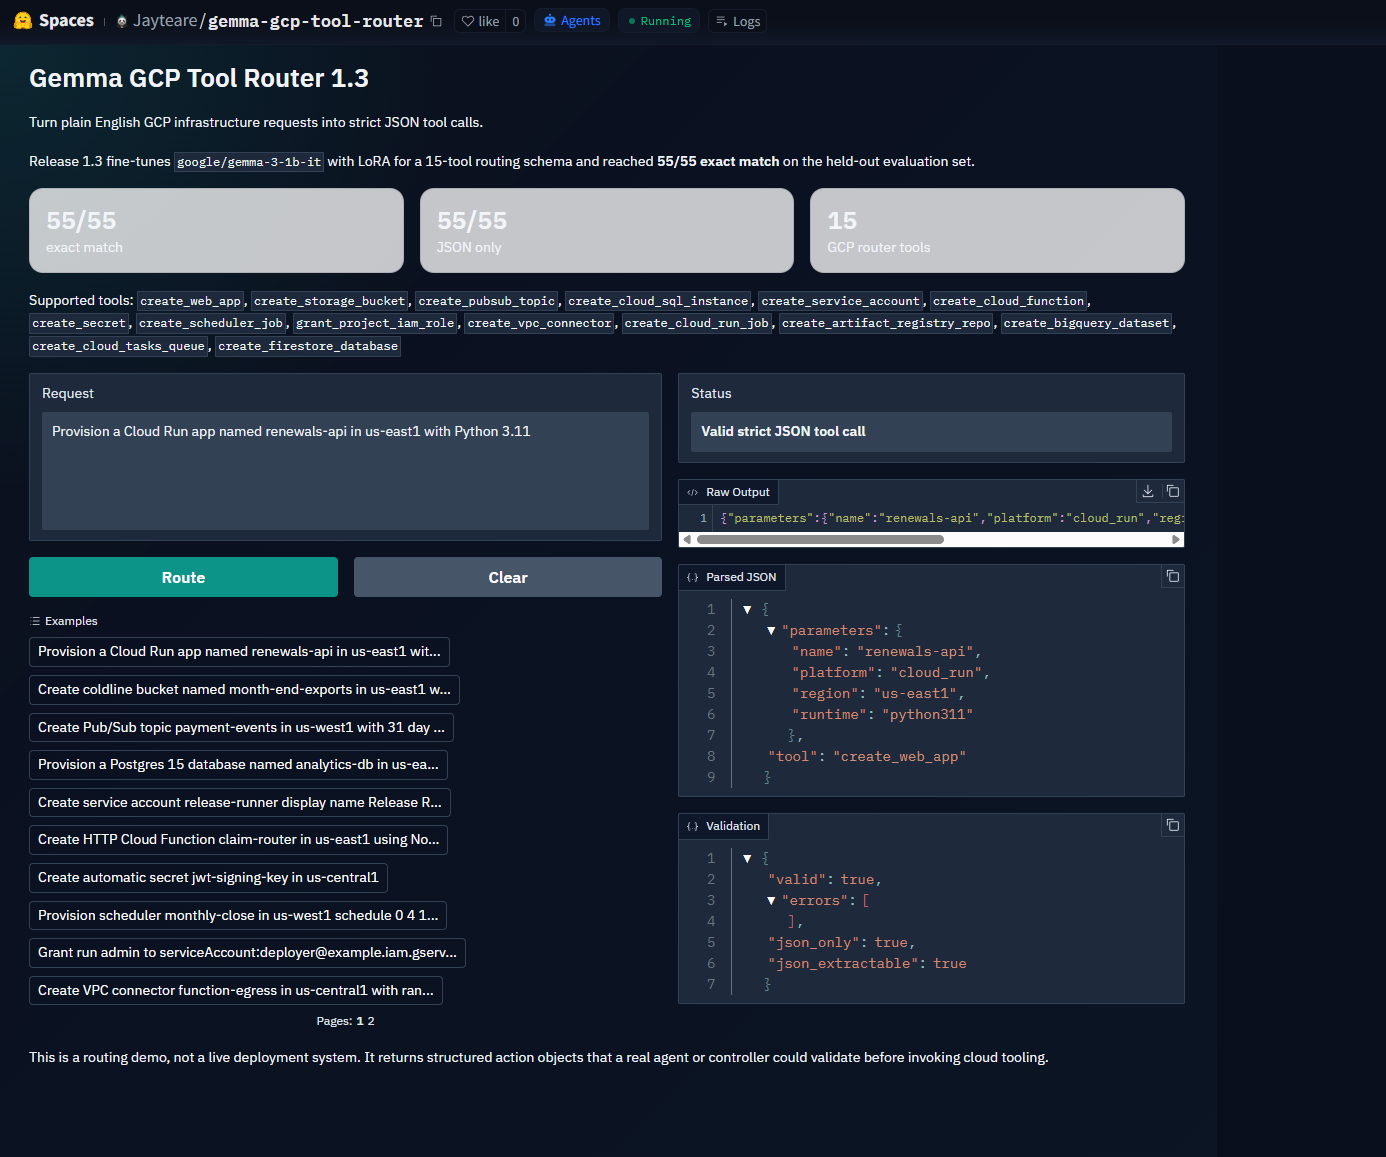1386x1157 pixels.
Task: Copy the space name with the clipboard icon
Action: coord(436,21)
